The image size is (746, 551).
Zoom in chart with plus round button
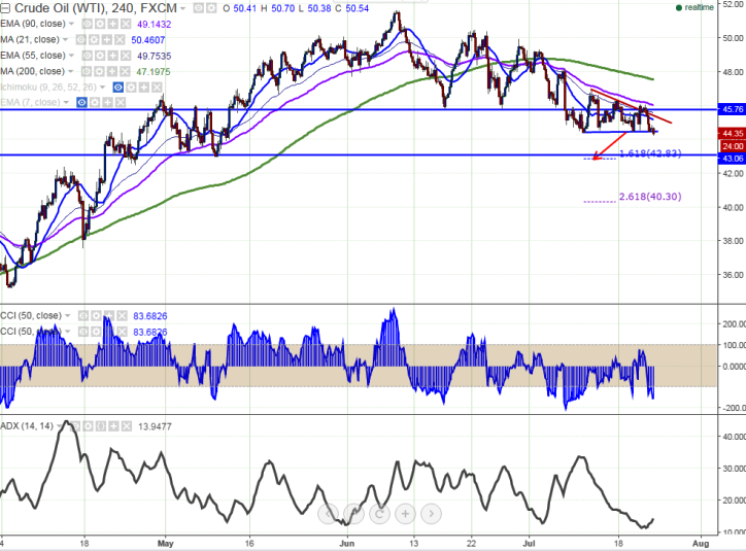point(405,514)
